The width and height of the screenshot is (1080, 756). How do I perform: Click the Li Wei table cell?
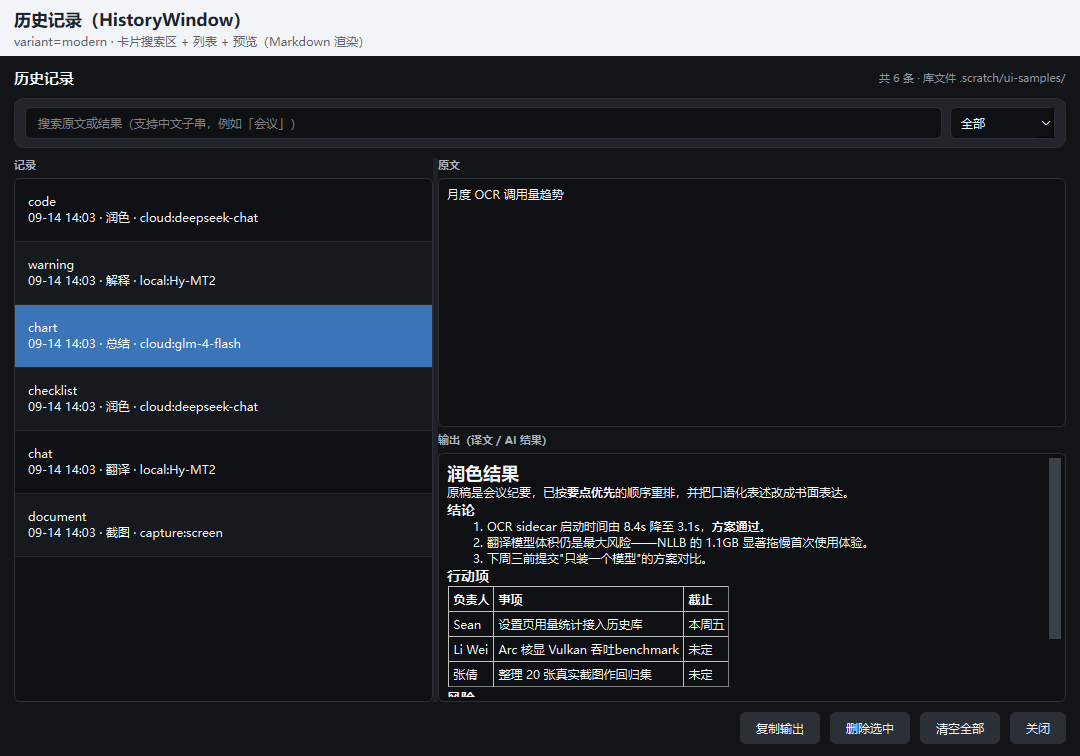click(470, 649)
